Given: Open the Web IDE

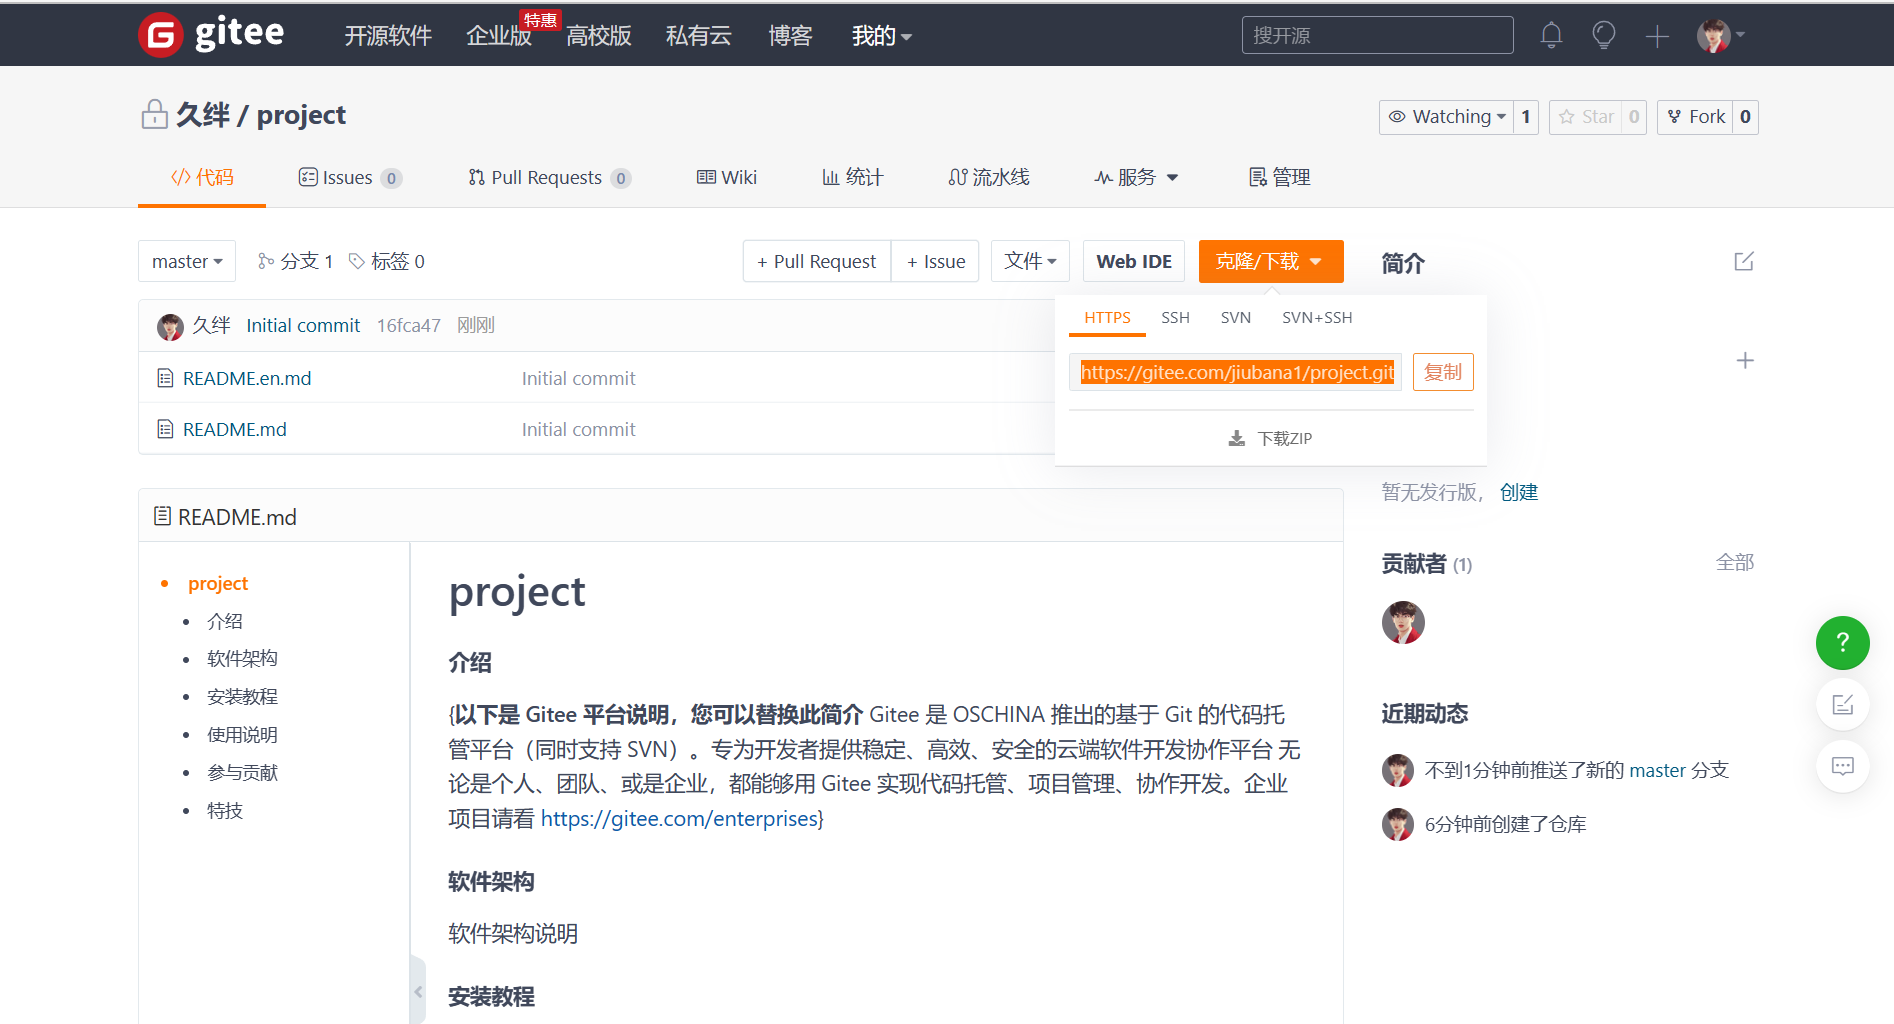Looking at the screenshot, I should (x=1133, y=262).
